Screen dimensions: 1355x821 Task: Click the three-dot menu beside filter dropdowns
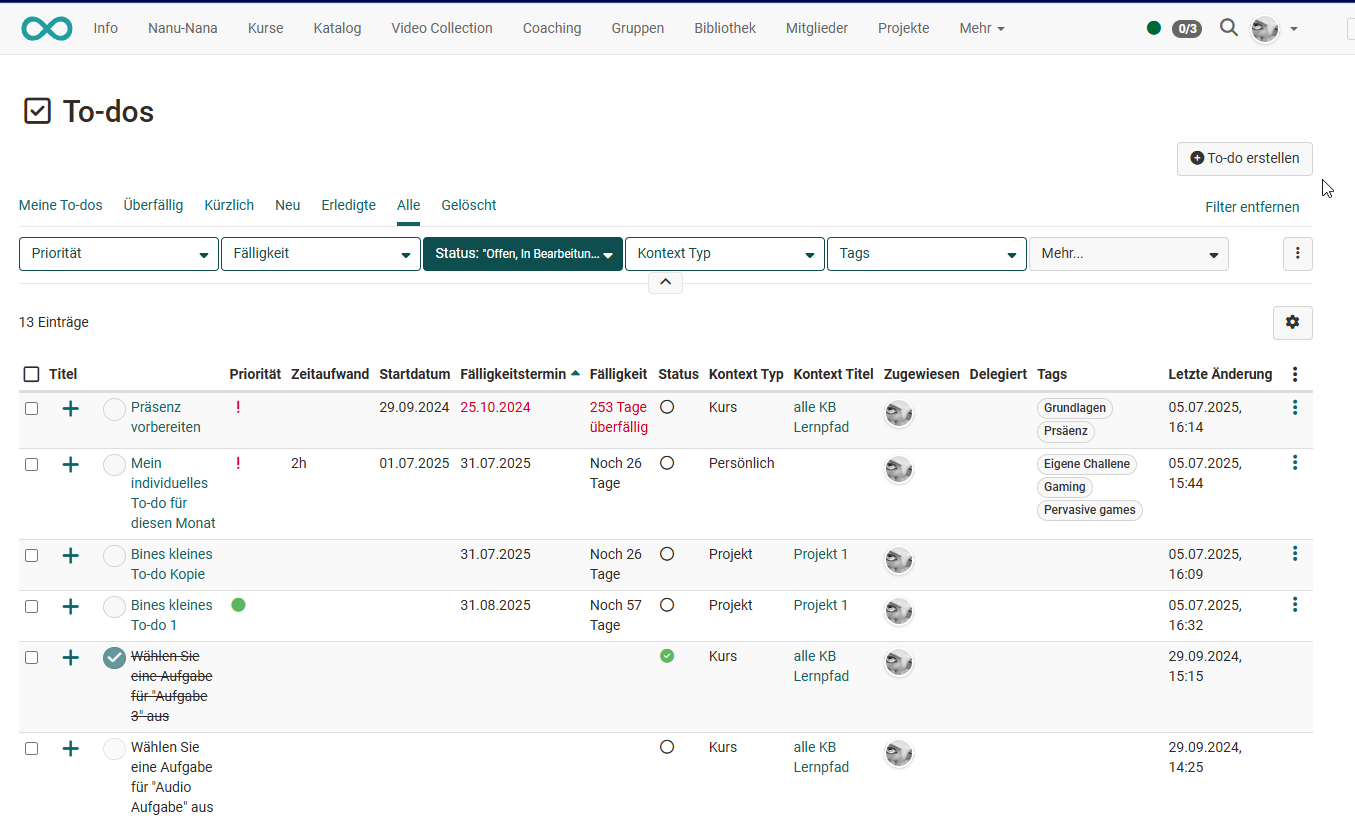pos(1297,254)
